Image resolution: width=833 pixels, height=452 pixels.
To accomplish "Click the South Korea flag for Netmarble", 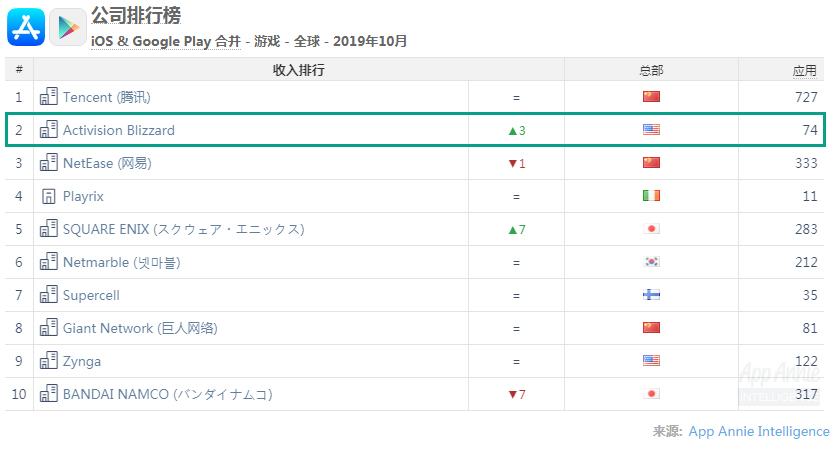I will [651, 261].
